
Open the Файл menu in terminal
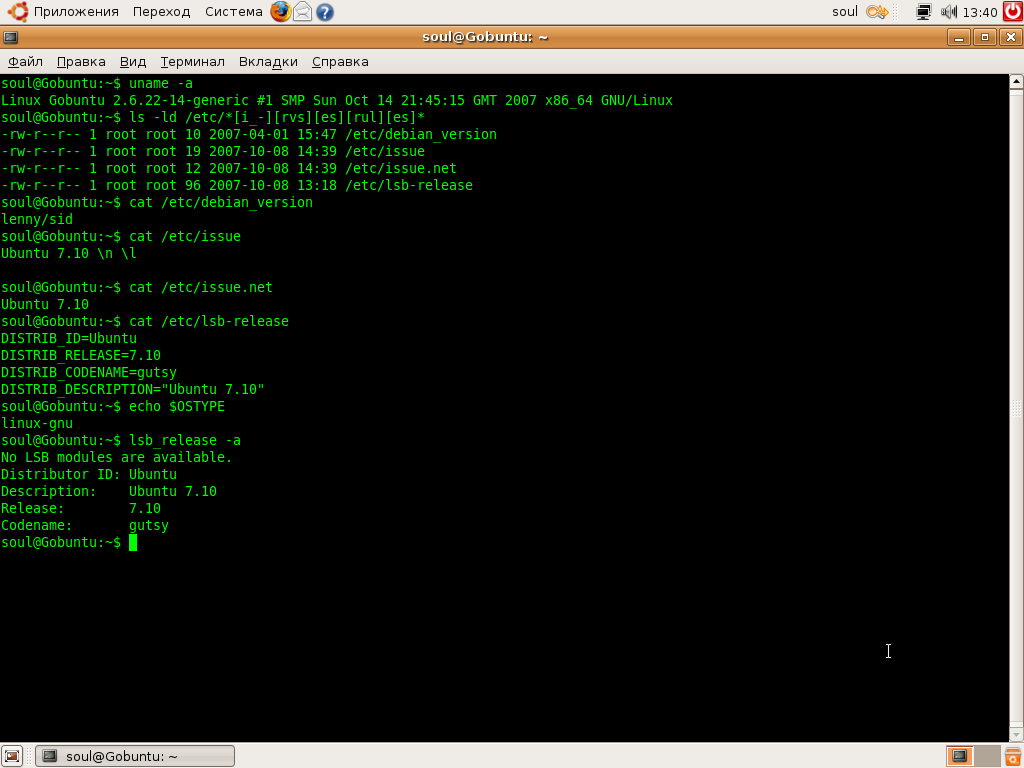tap(25, 61)
